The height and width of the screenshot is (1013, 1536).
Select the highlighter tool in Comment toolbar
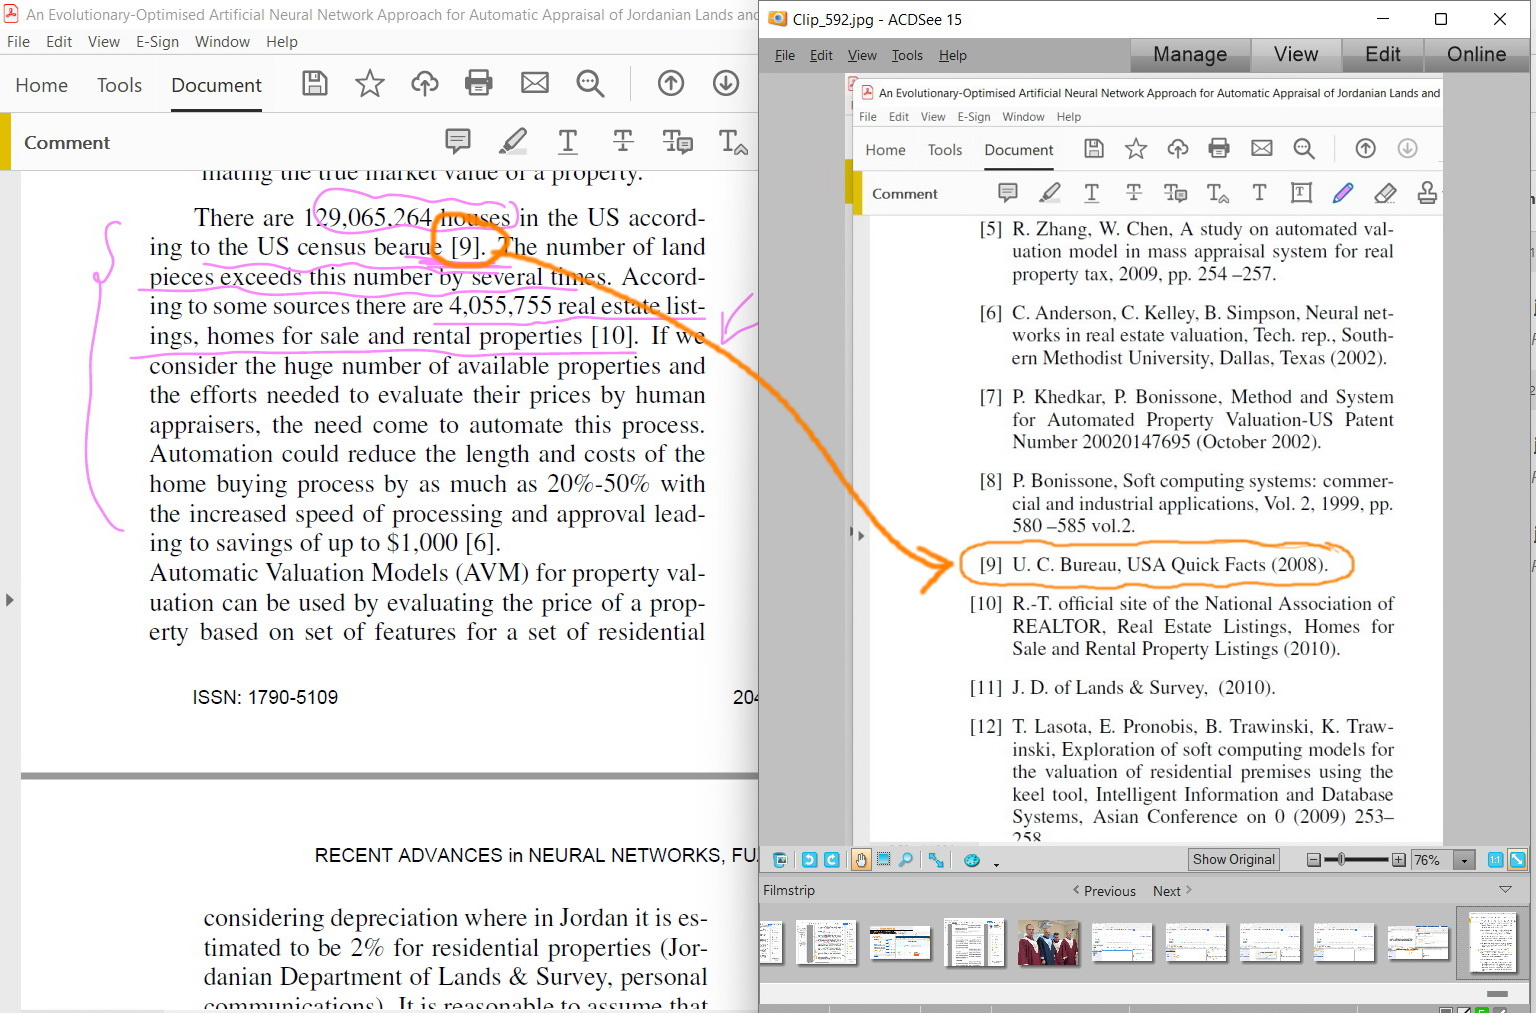pyautogui.click(x=1051, y=192)
